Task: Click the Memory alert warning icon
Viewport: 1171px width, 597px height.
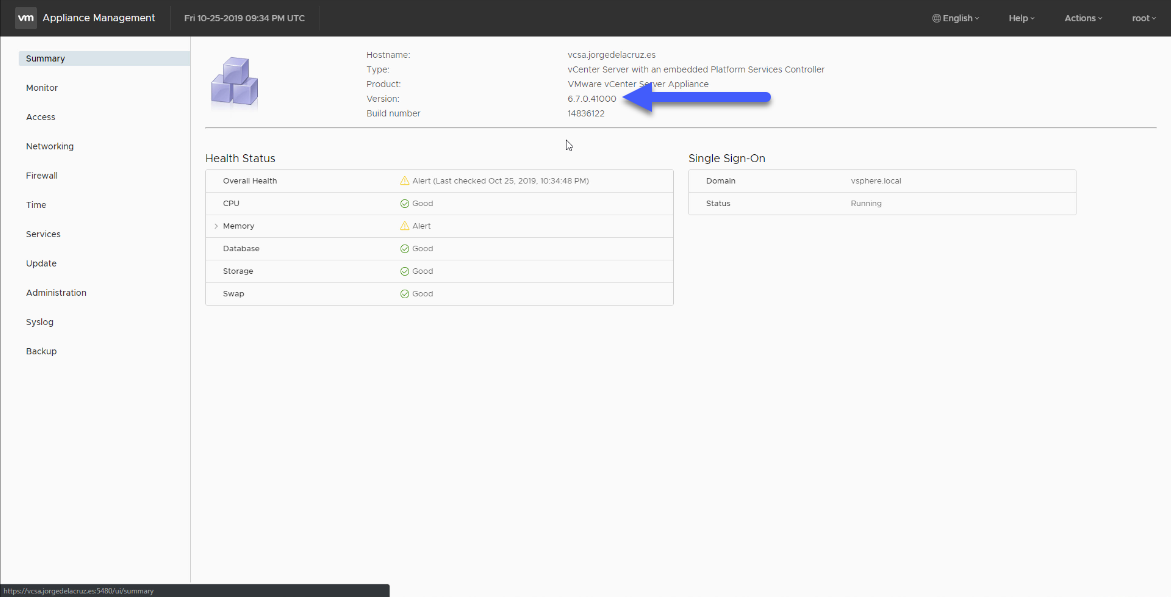Action: [405, 226]
